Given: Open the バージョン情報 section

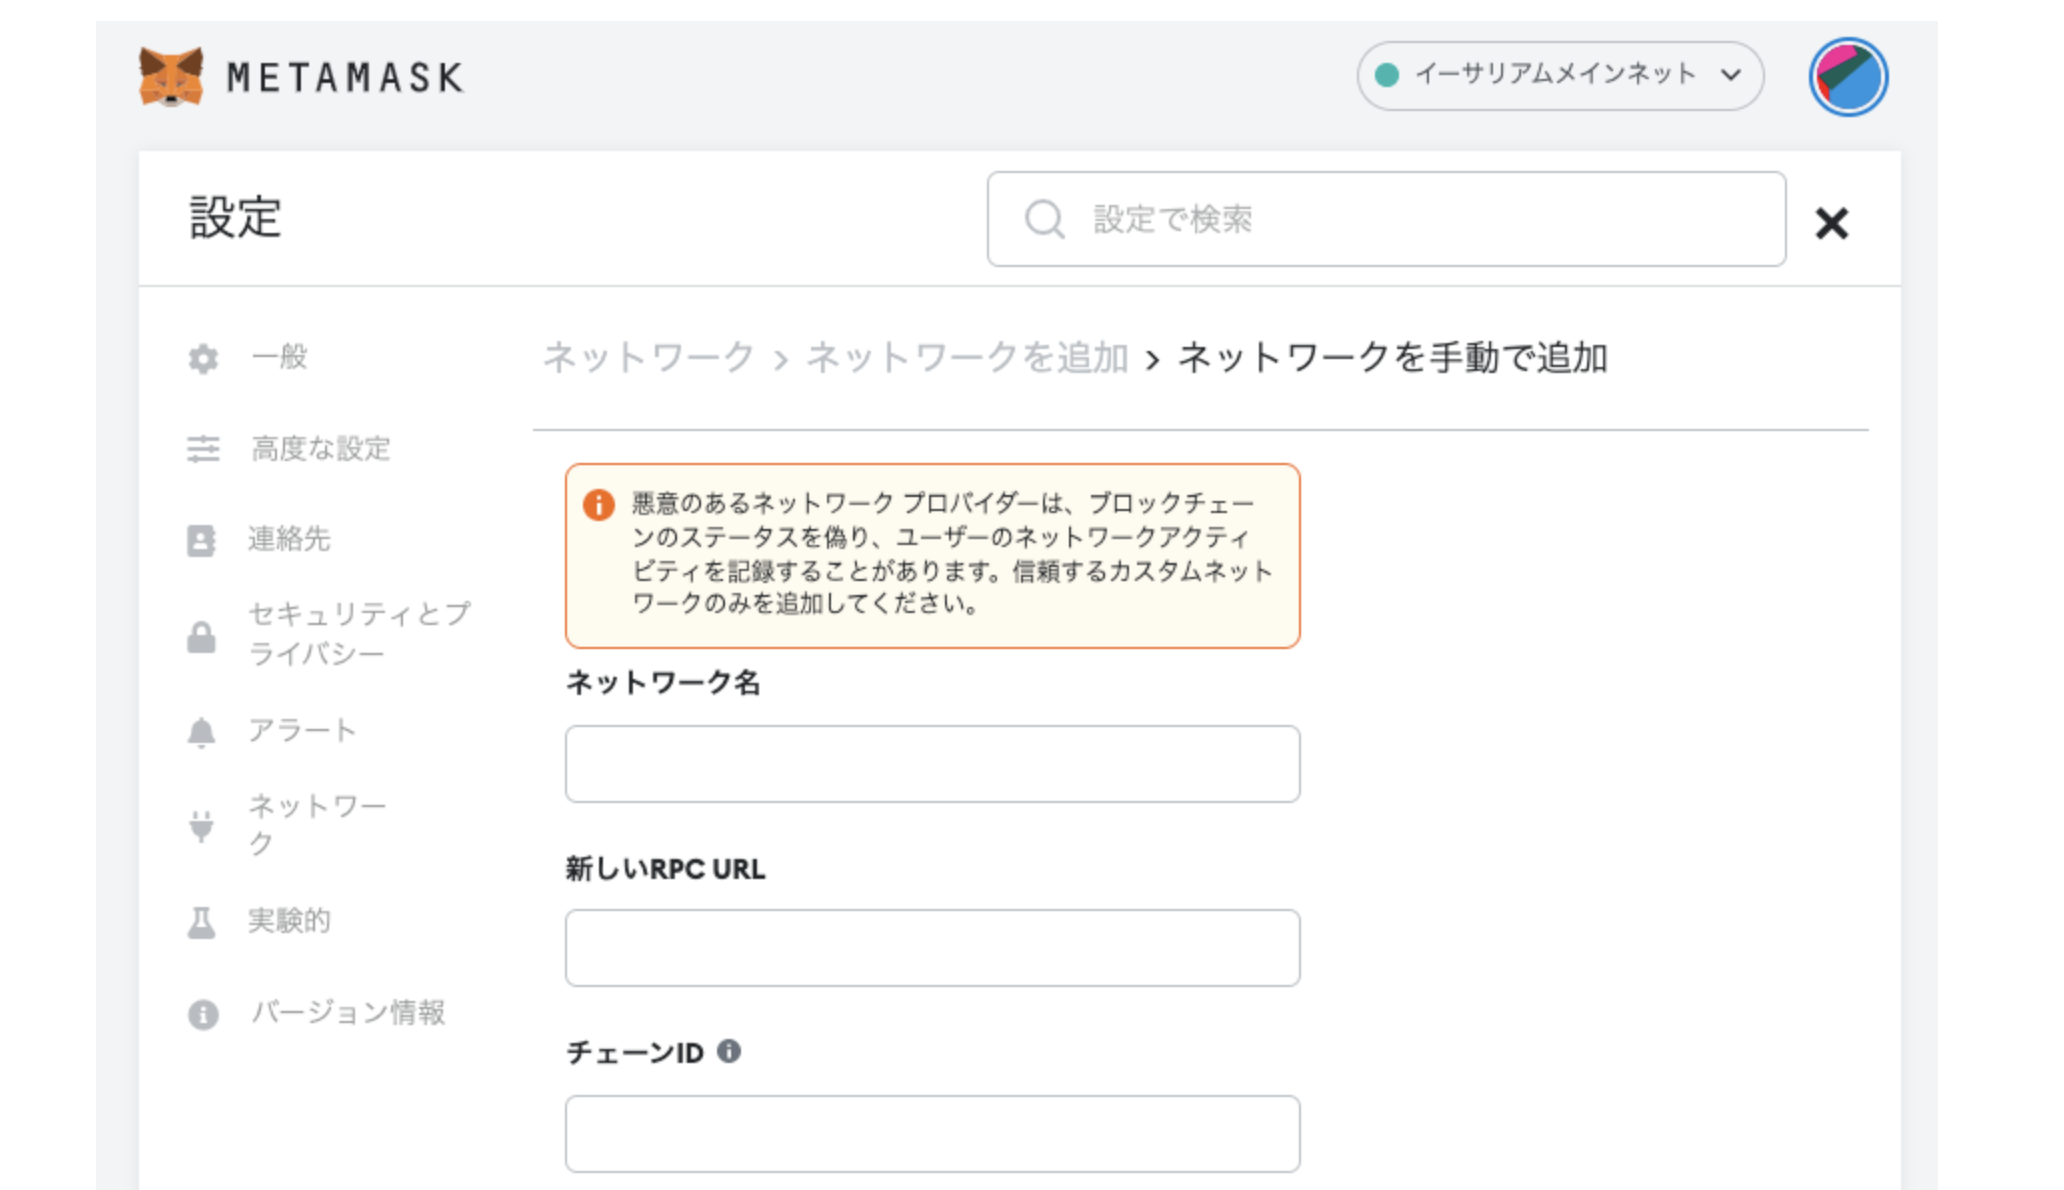Looking at the screenshot, I should click(x=347, y=1012).
